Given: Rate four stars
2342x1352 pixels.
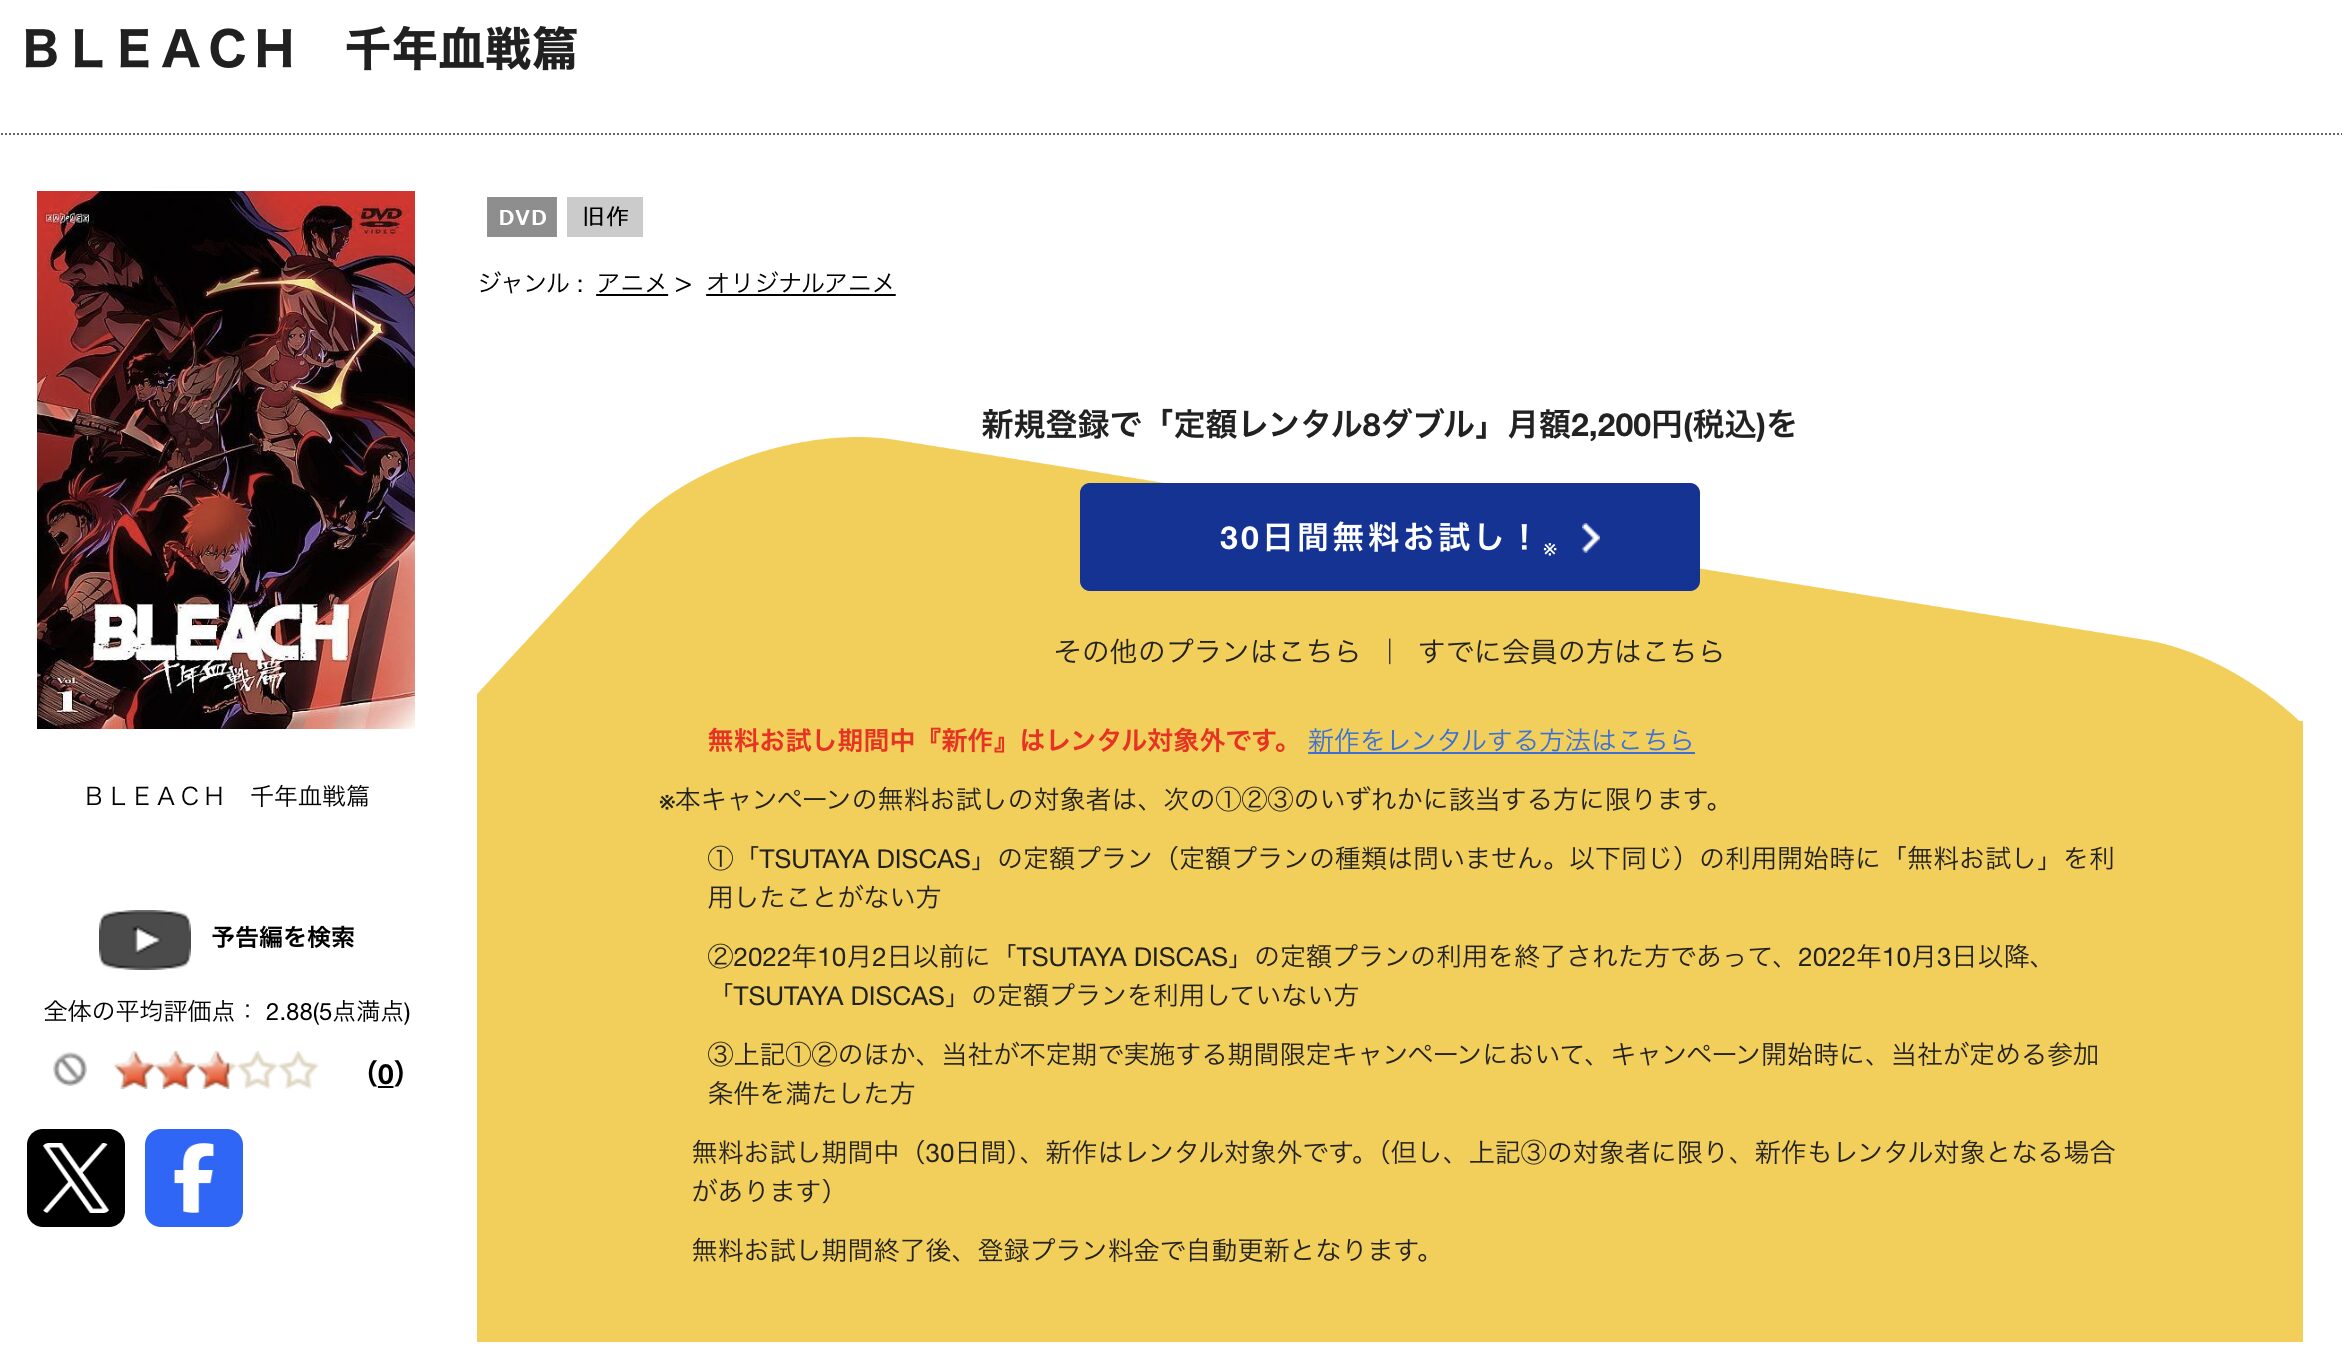Looking at the screenshot, I should 257,1071.
